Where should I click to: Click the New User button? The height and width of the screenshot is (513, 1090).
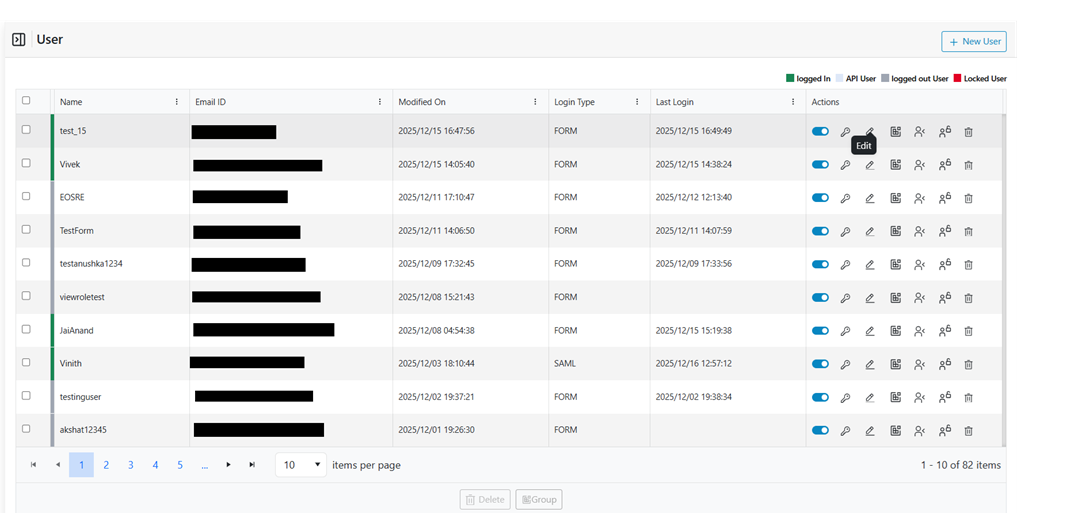pyautogui.click(x=973, y=41)
